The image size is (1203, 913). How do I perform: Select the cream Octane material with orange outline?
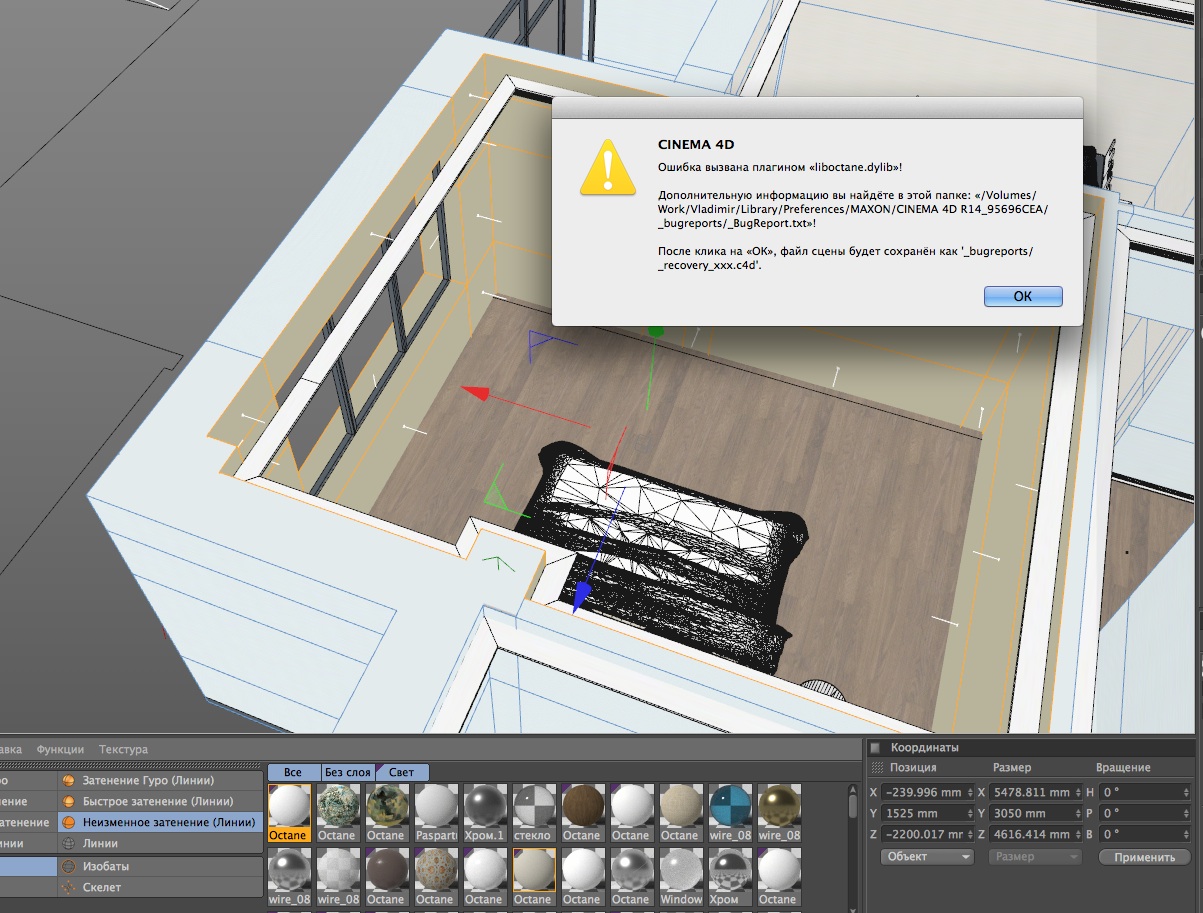[x=533, y=877]
